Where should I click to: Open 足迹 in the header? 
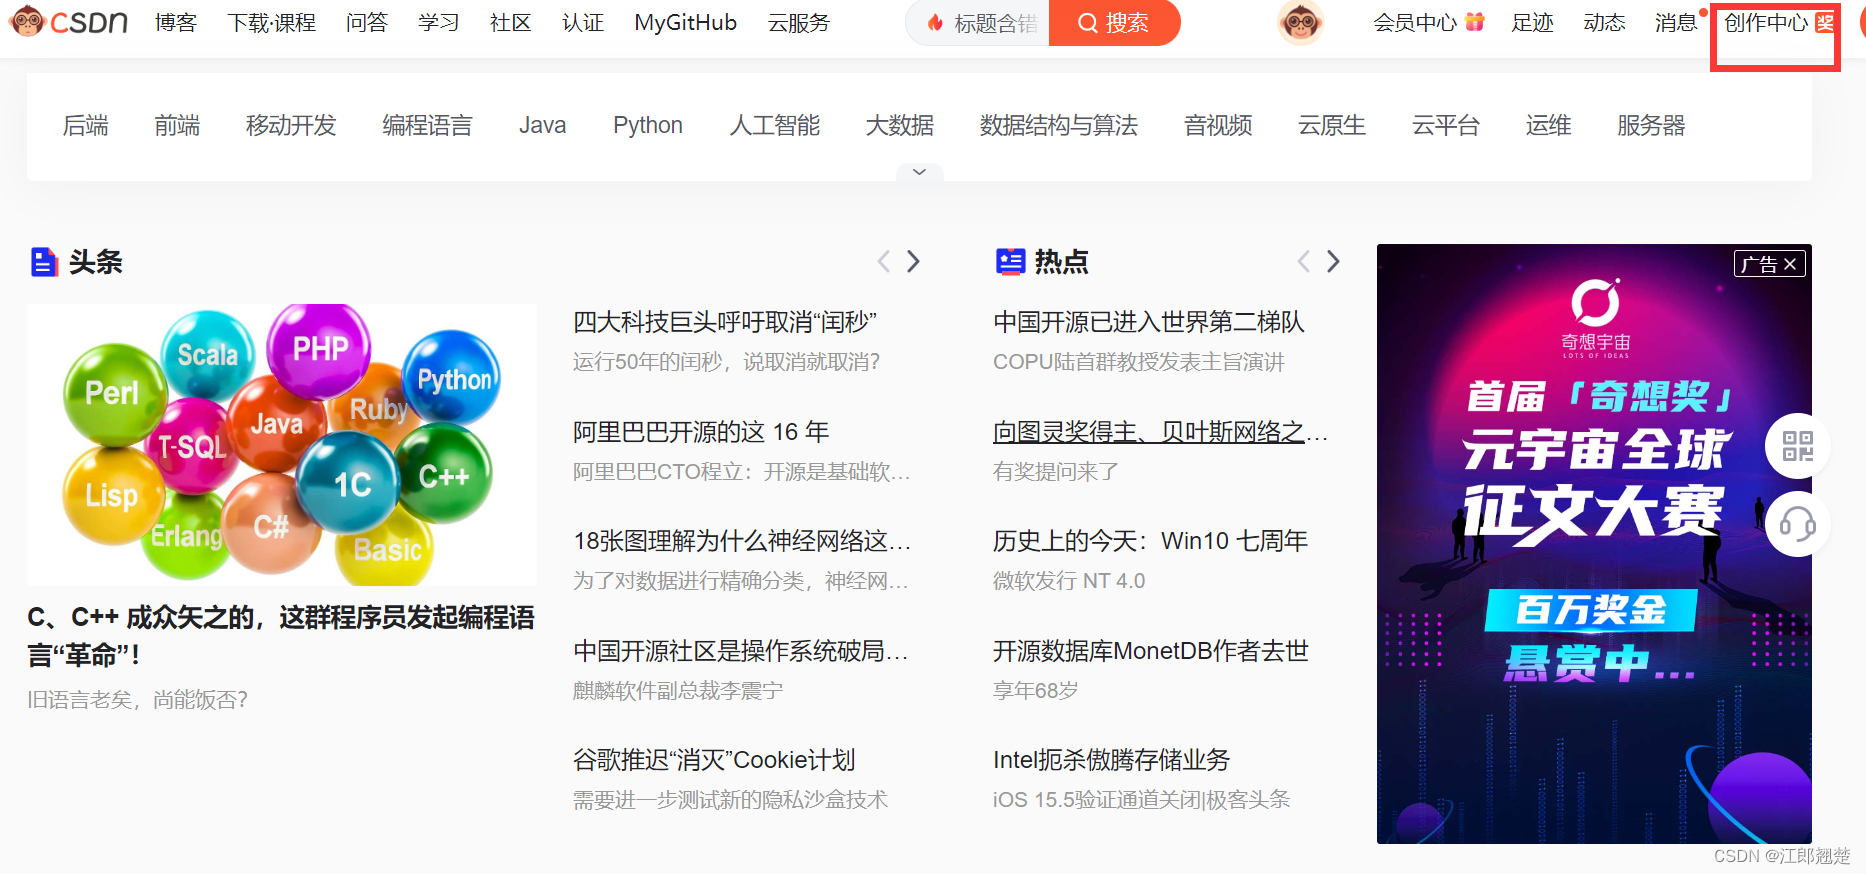click(1532, 23)
